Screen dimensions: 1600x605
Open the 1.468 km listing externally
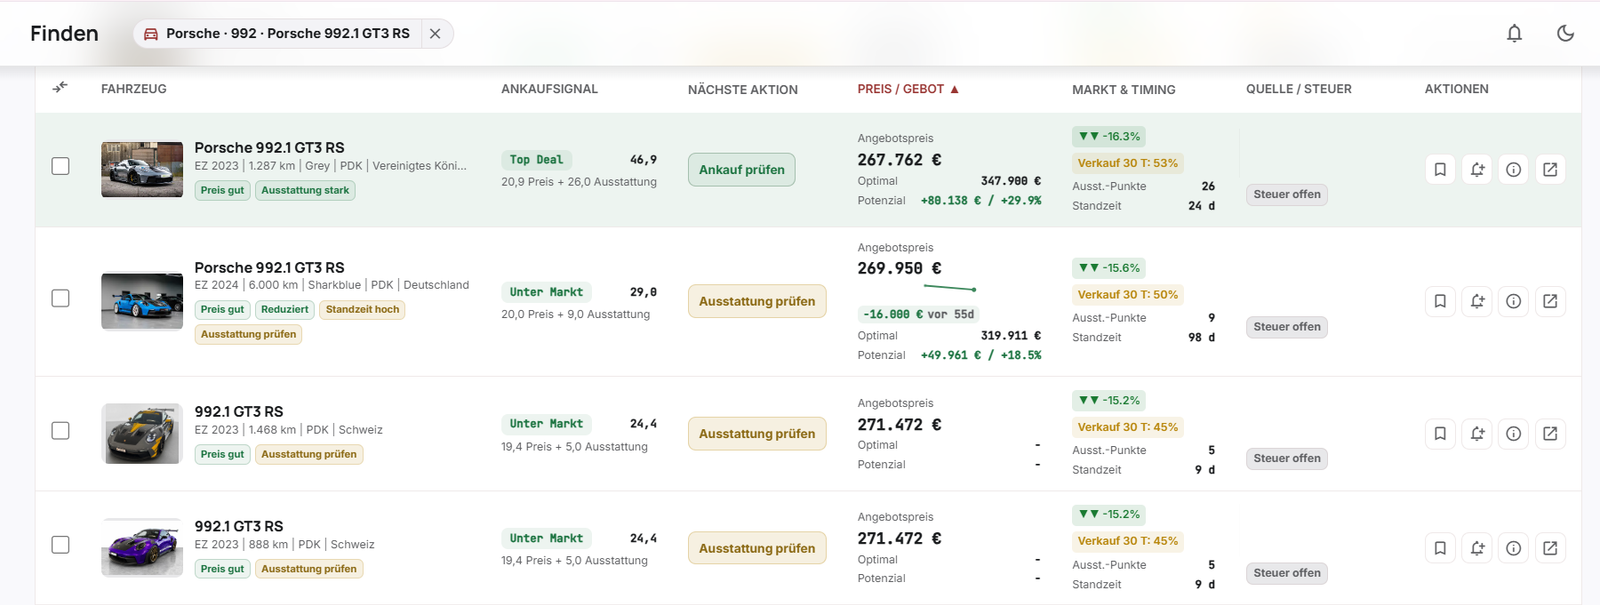(x=1550, y=434)
